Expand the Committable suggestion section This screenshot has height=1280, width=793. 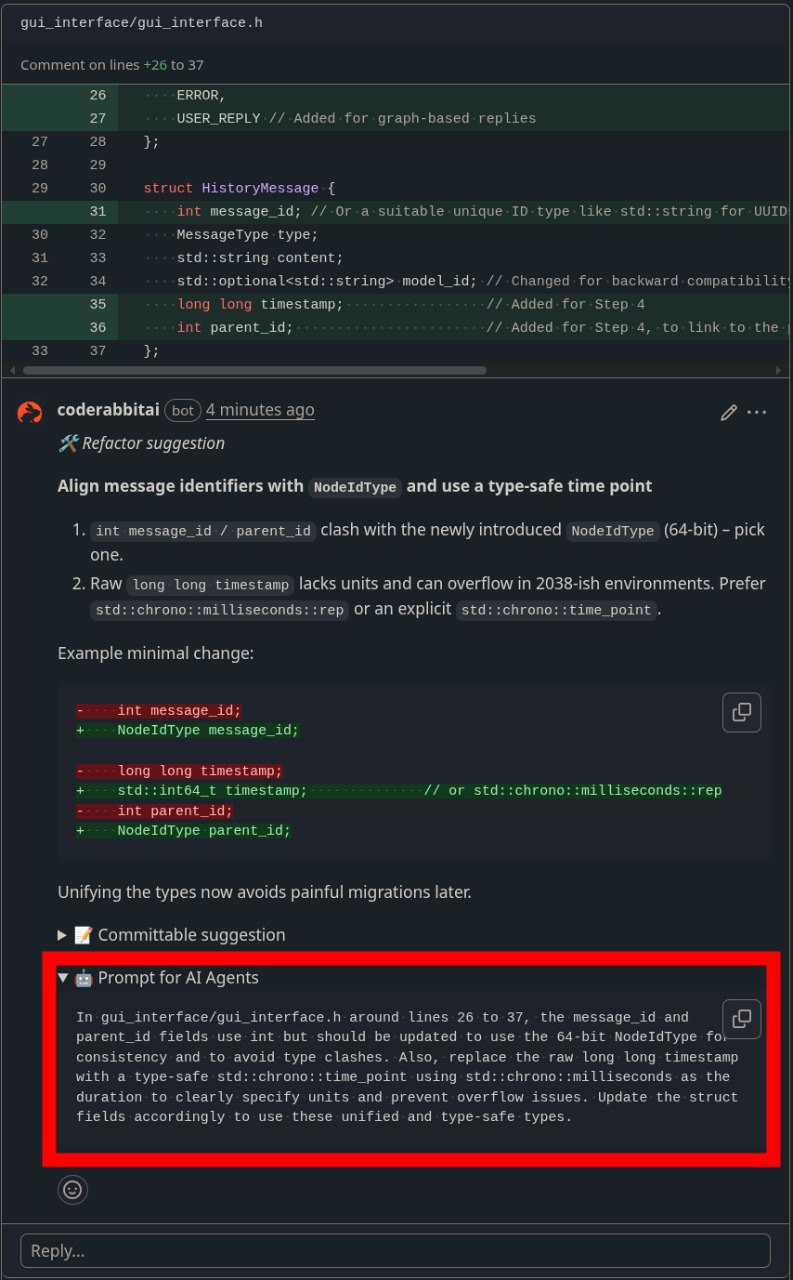62,935
